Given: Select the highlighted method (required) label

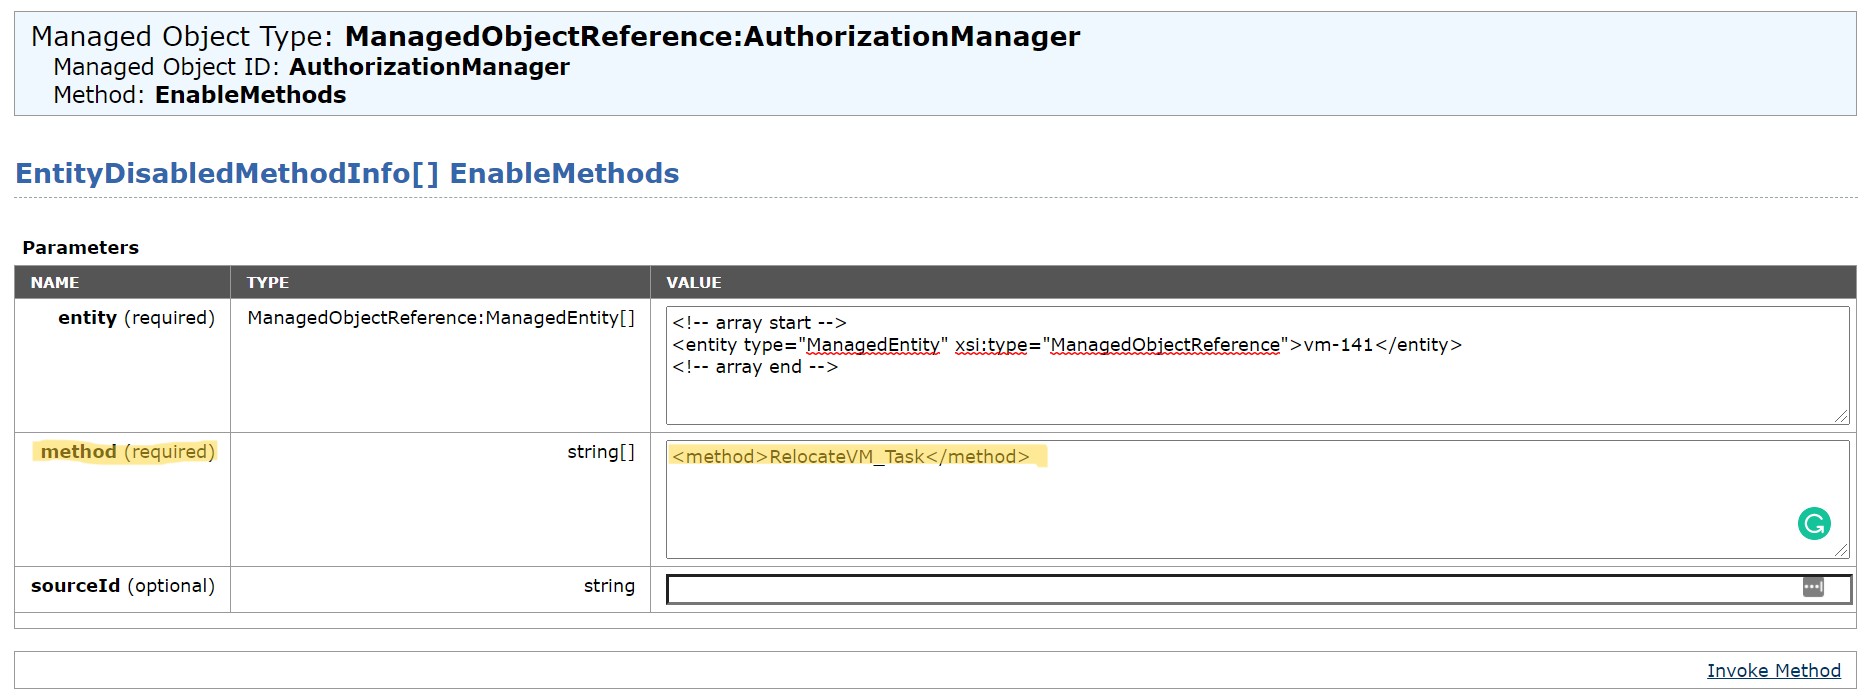Looking at the screenshot, I should point(128,452).
